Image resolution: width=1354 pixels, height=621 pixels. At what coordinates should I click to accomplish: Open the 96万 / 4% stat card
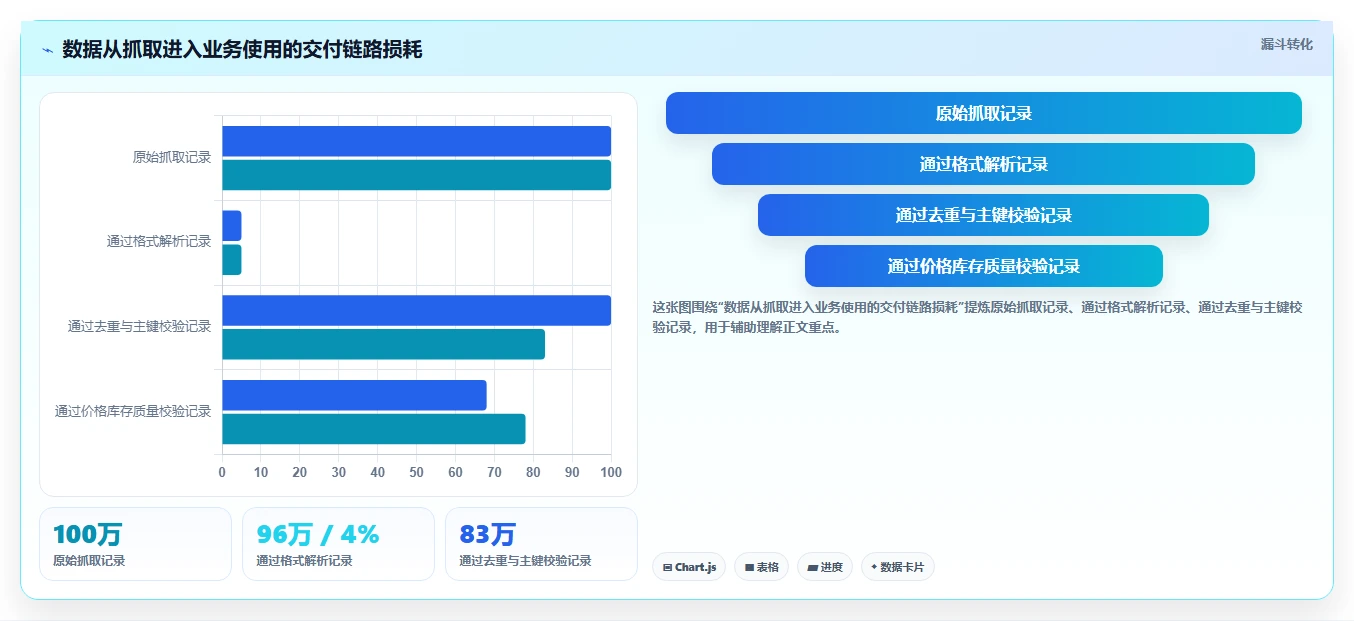pos(338,544)
